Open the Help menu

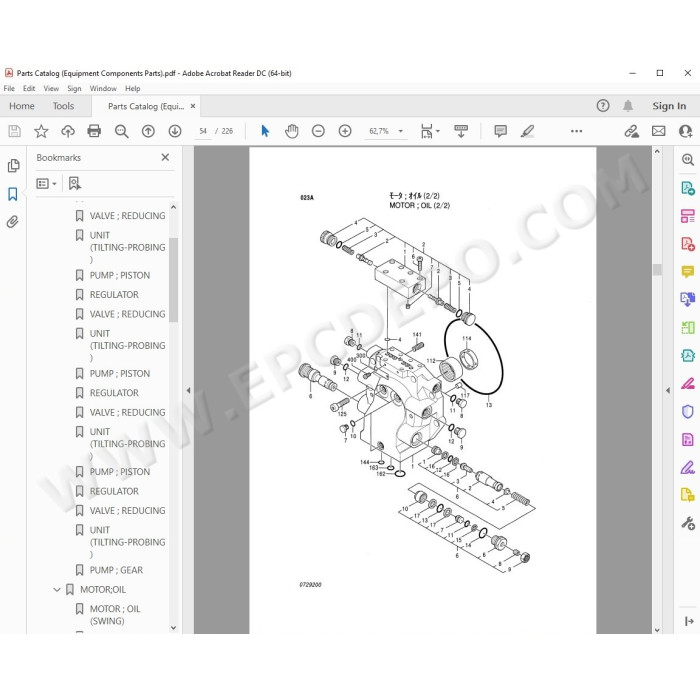[133, 88]
